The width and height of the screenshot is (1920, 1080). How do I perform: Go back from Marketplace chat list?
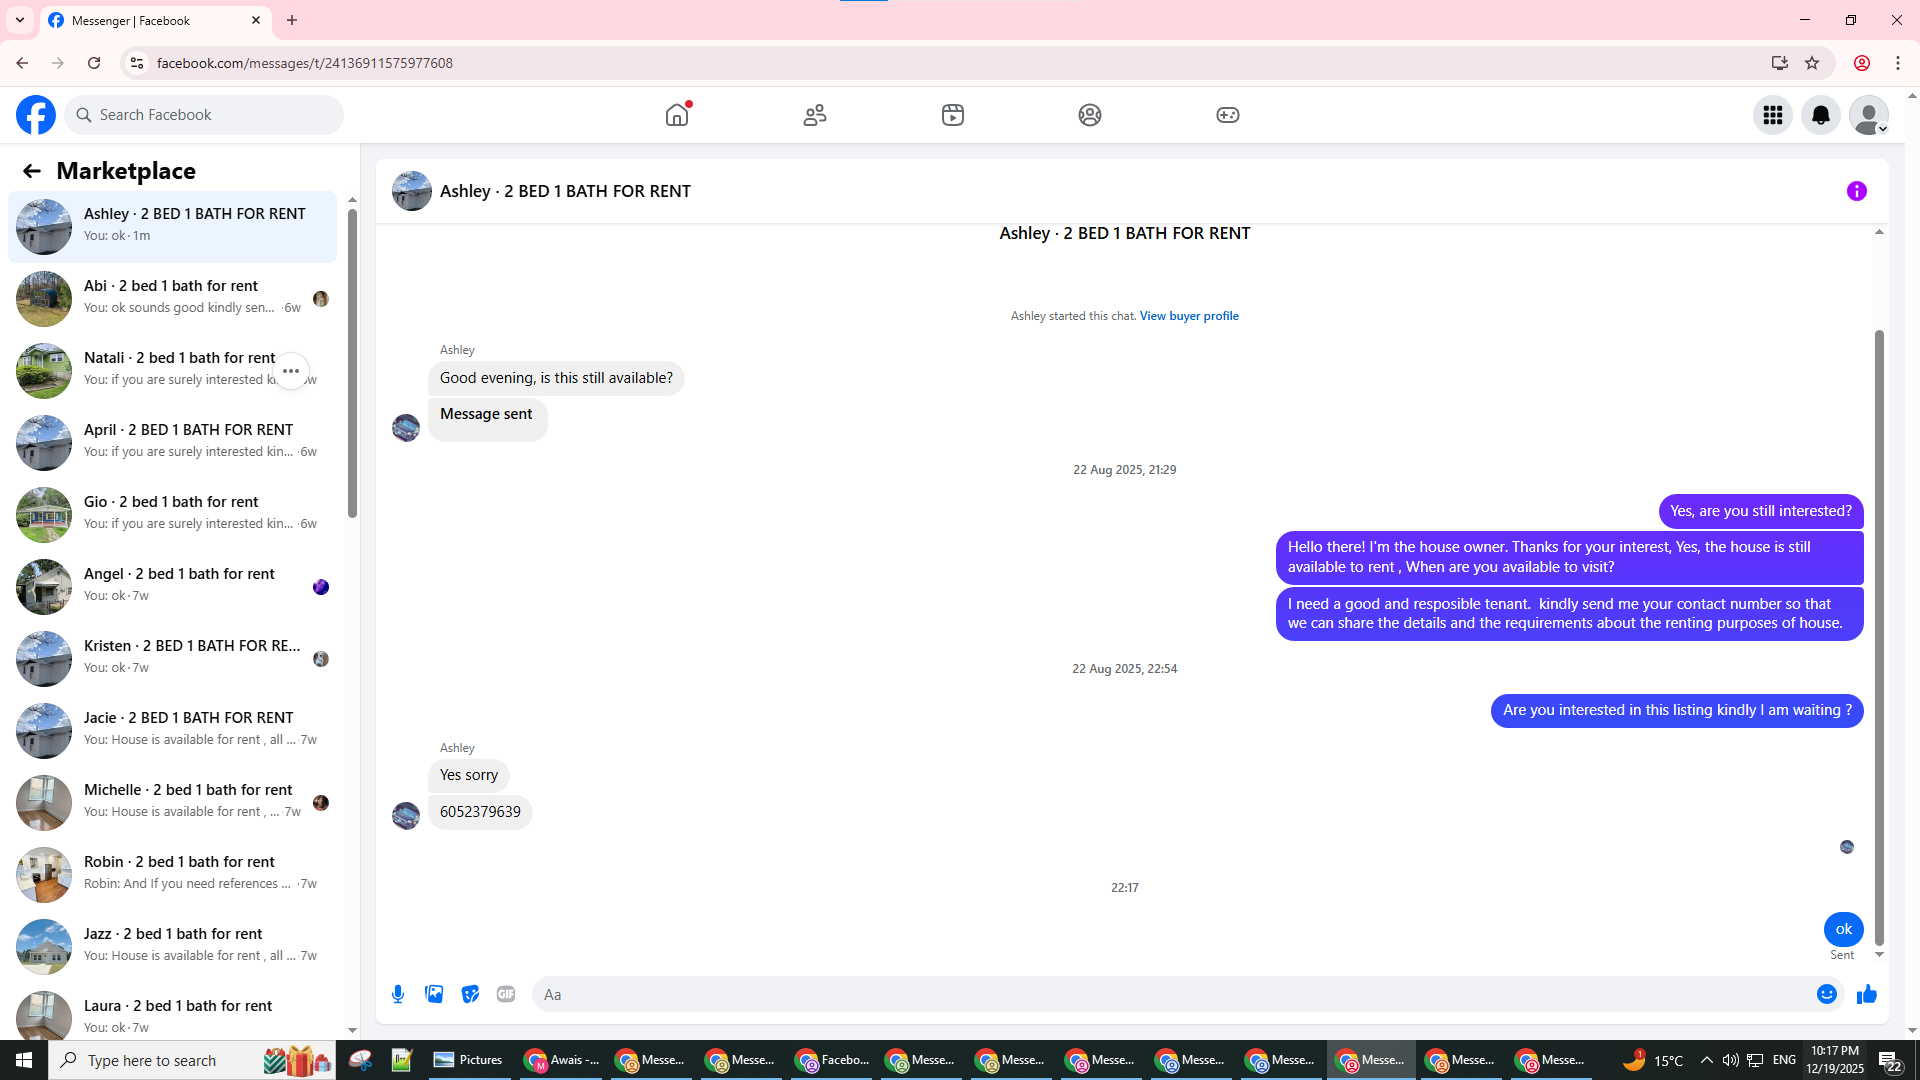click(32, 171)
